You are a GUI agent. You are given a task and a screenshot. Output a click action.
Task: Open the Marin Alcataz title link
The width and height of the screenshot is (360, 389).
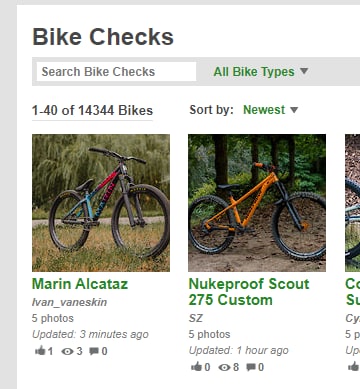(x=80, y=284)
